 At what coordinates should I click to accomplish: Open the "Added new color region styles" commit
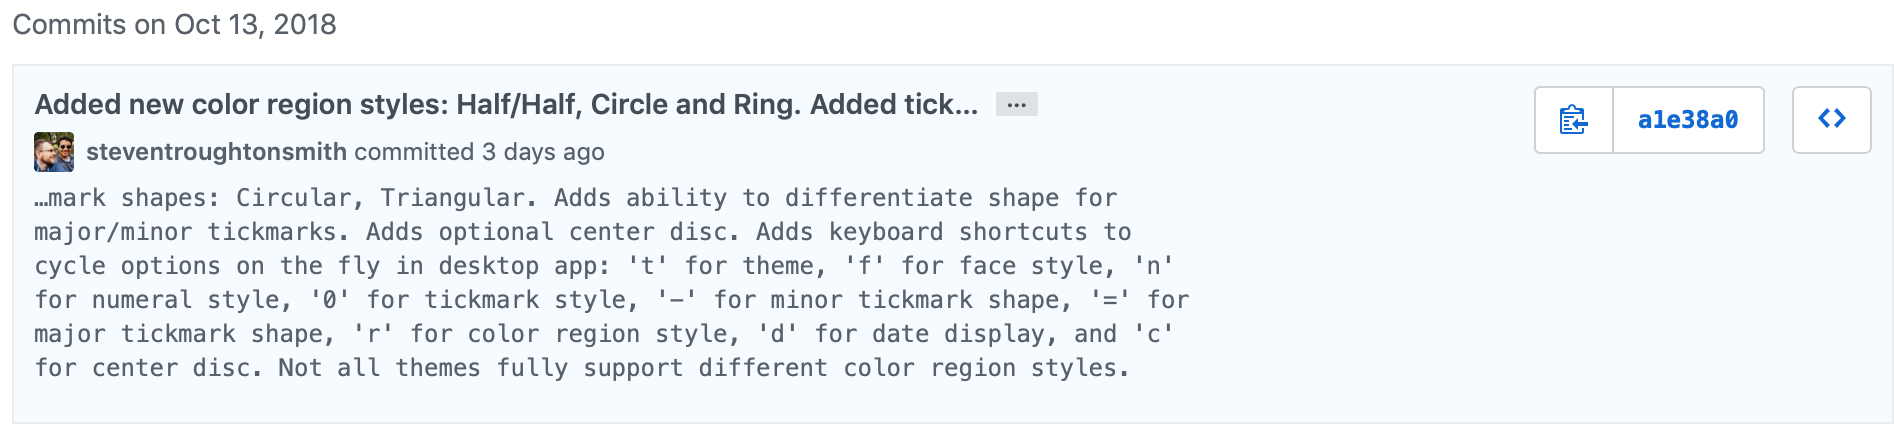point(506,104)
